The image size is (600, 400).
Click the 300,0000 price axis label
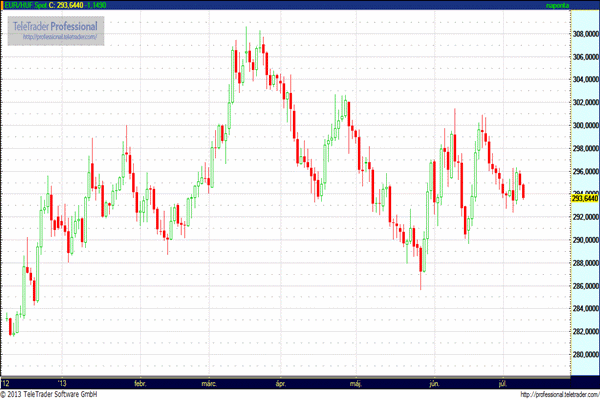tap(584, 125)
